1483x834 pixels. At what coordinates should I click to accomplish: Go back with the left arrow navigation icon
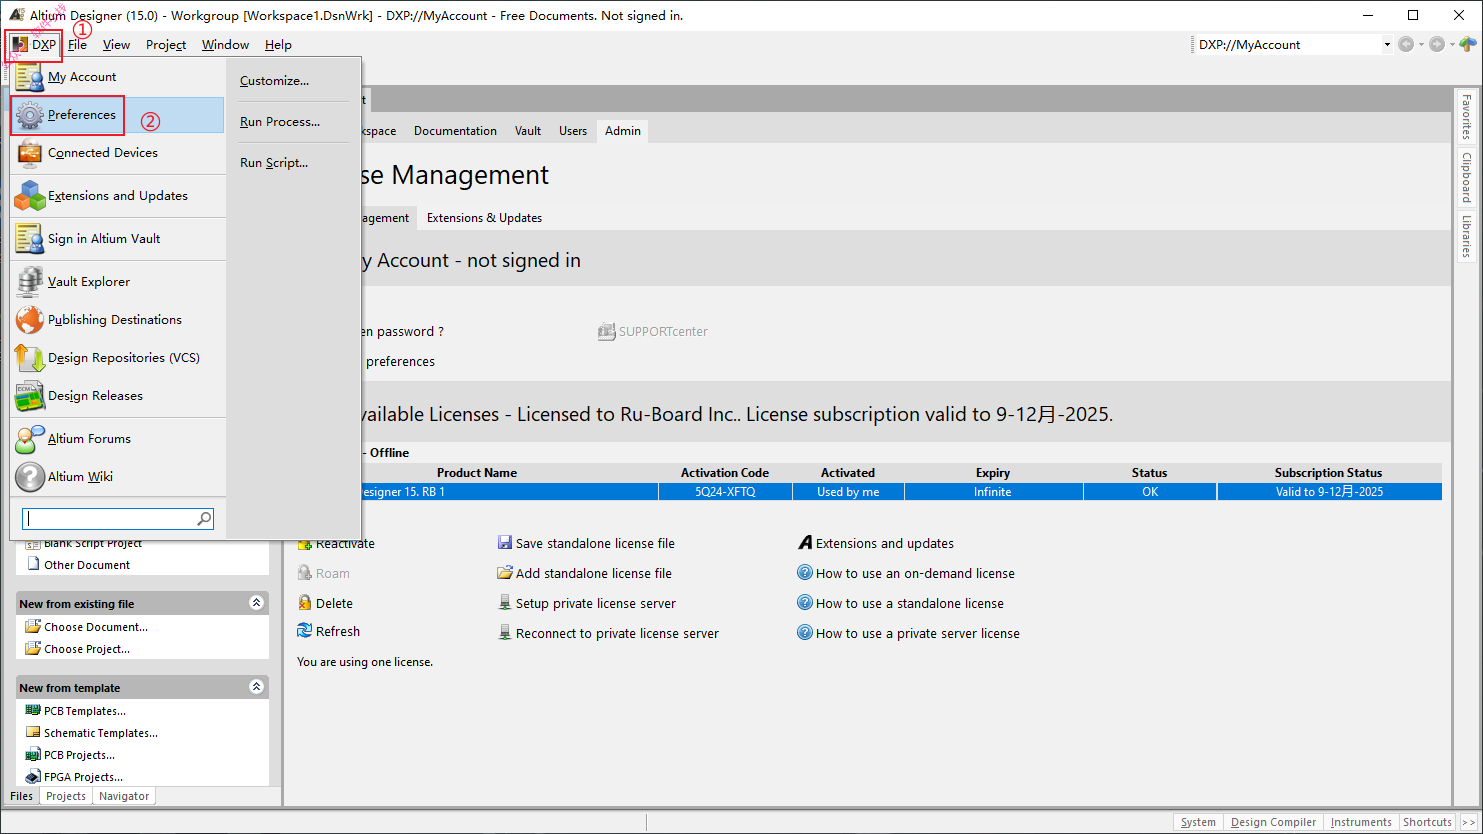pos(1406,44)
